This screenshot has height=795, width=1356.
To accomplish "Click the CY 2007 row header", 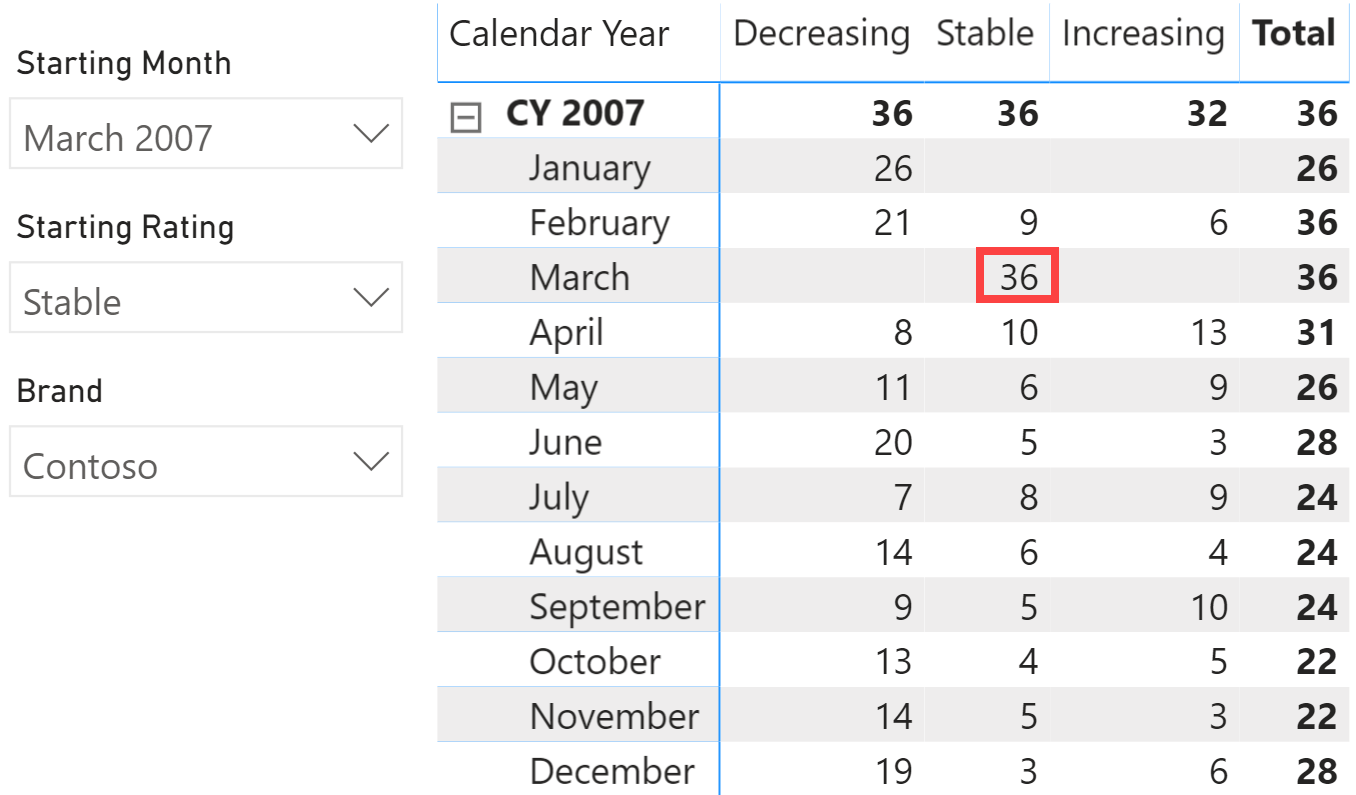I will coord(575,113).
